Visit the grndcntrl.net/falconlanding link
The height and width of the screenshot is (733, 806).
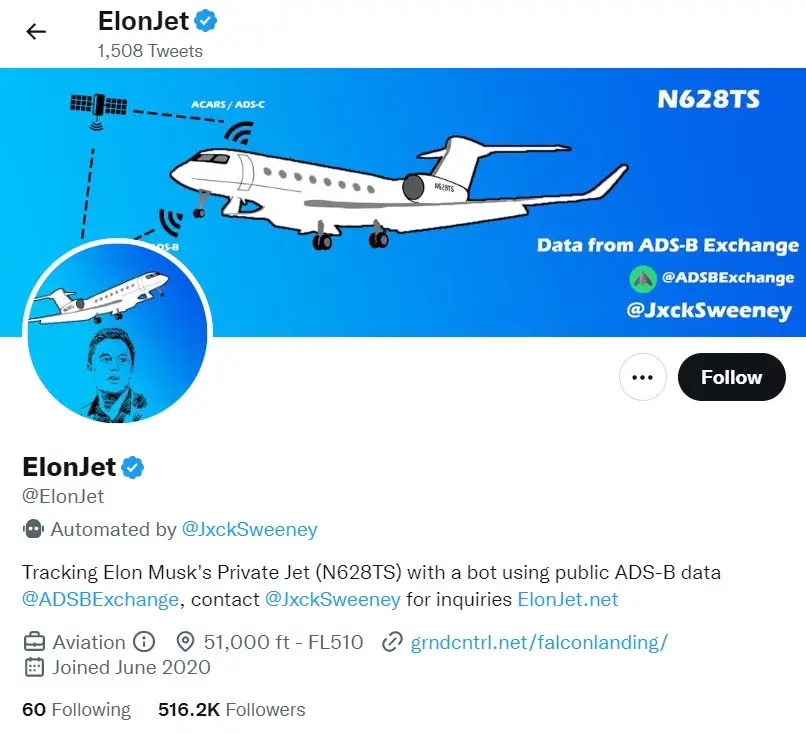[540, 642]
